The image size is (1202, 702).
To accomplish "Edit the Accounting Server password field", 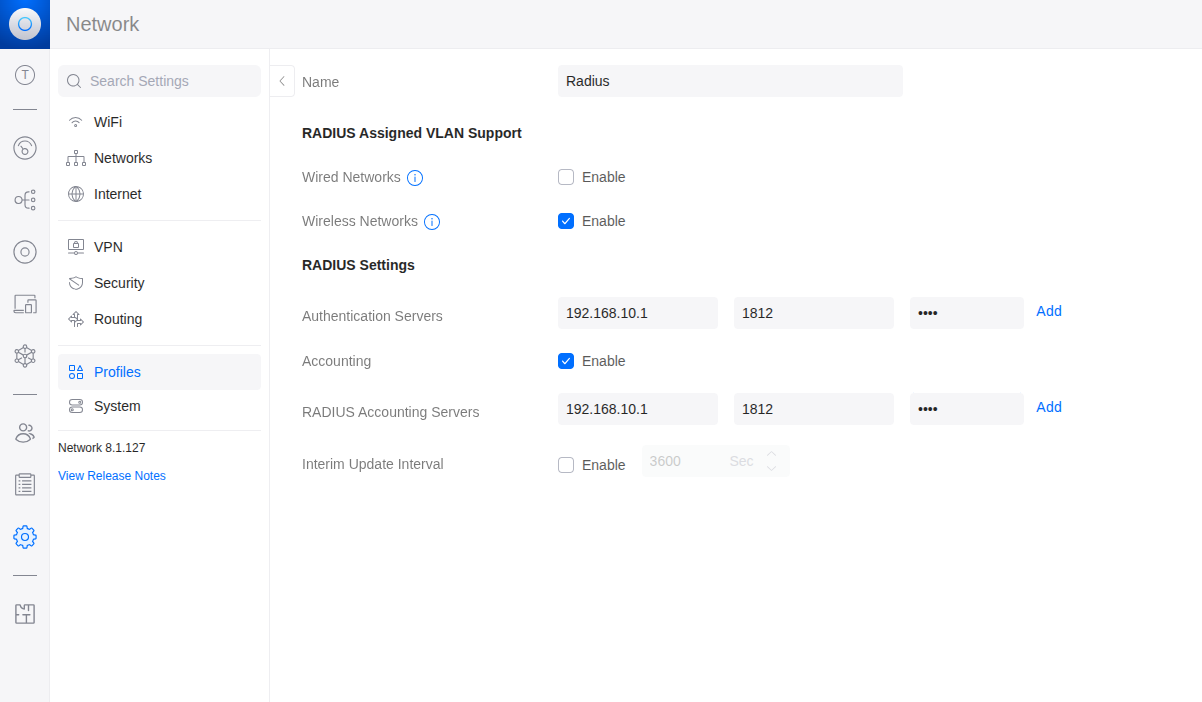I will tap(967, 409).
